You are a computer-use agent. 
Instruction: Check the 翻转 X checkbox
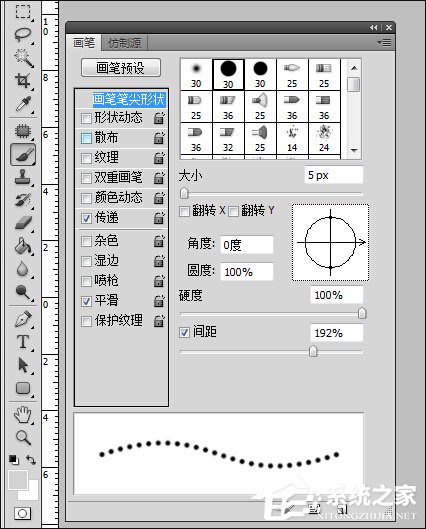point(184,212)
